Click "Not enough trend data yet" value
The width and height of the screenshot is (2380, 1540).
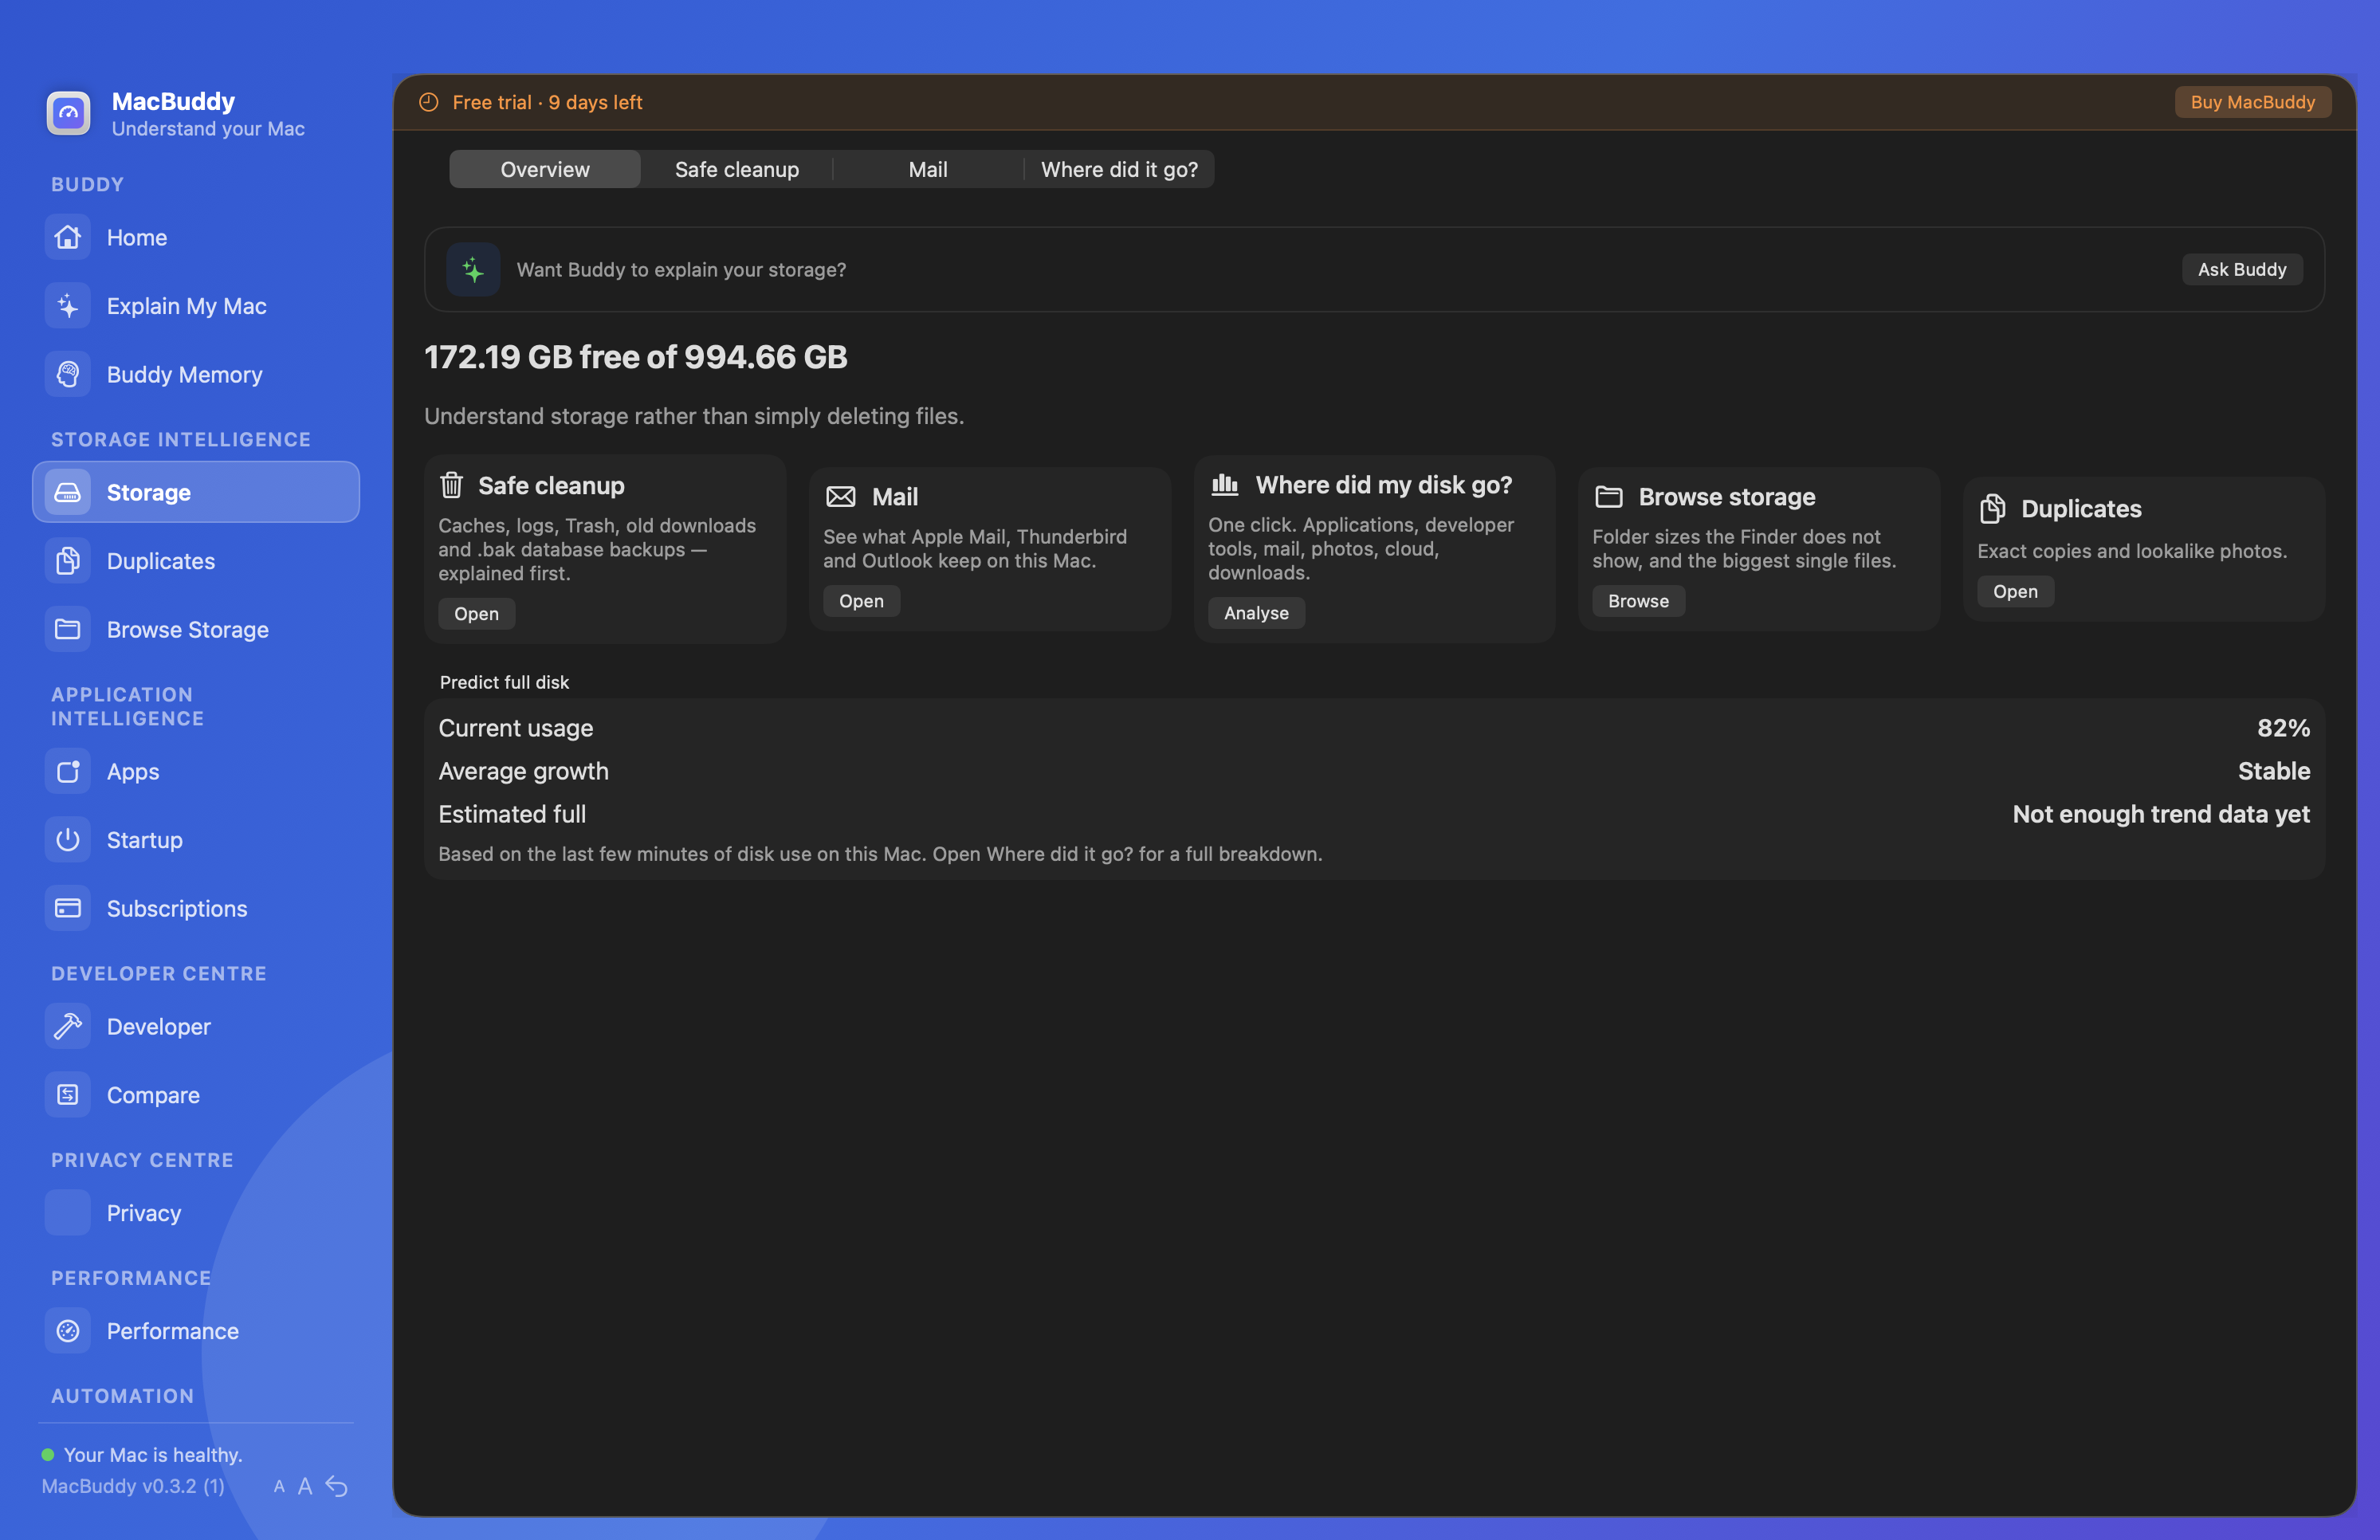click(2161, 814)
